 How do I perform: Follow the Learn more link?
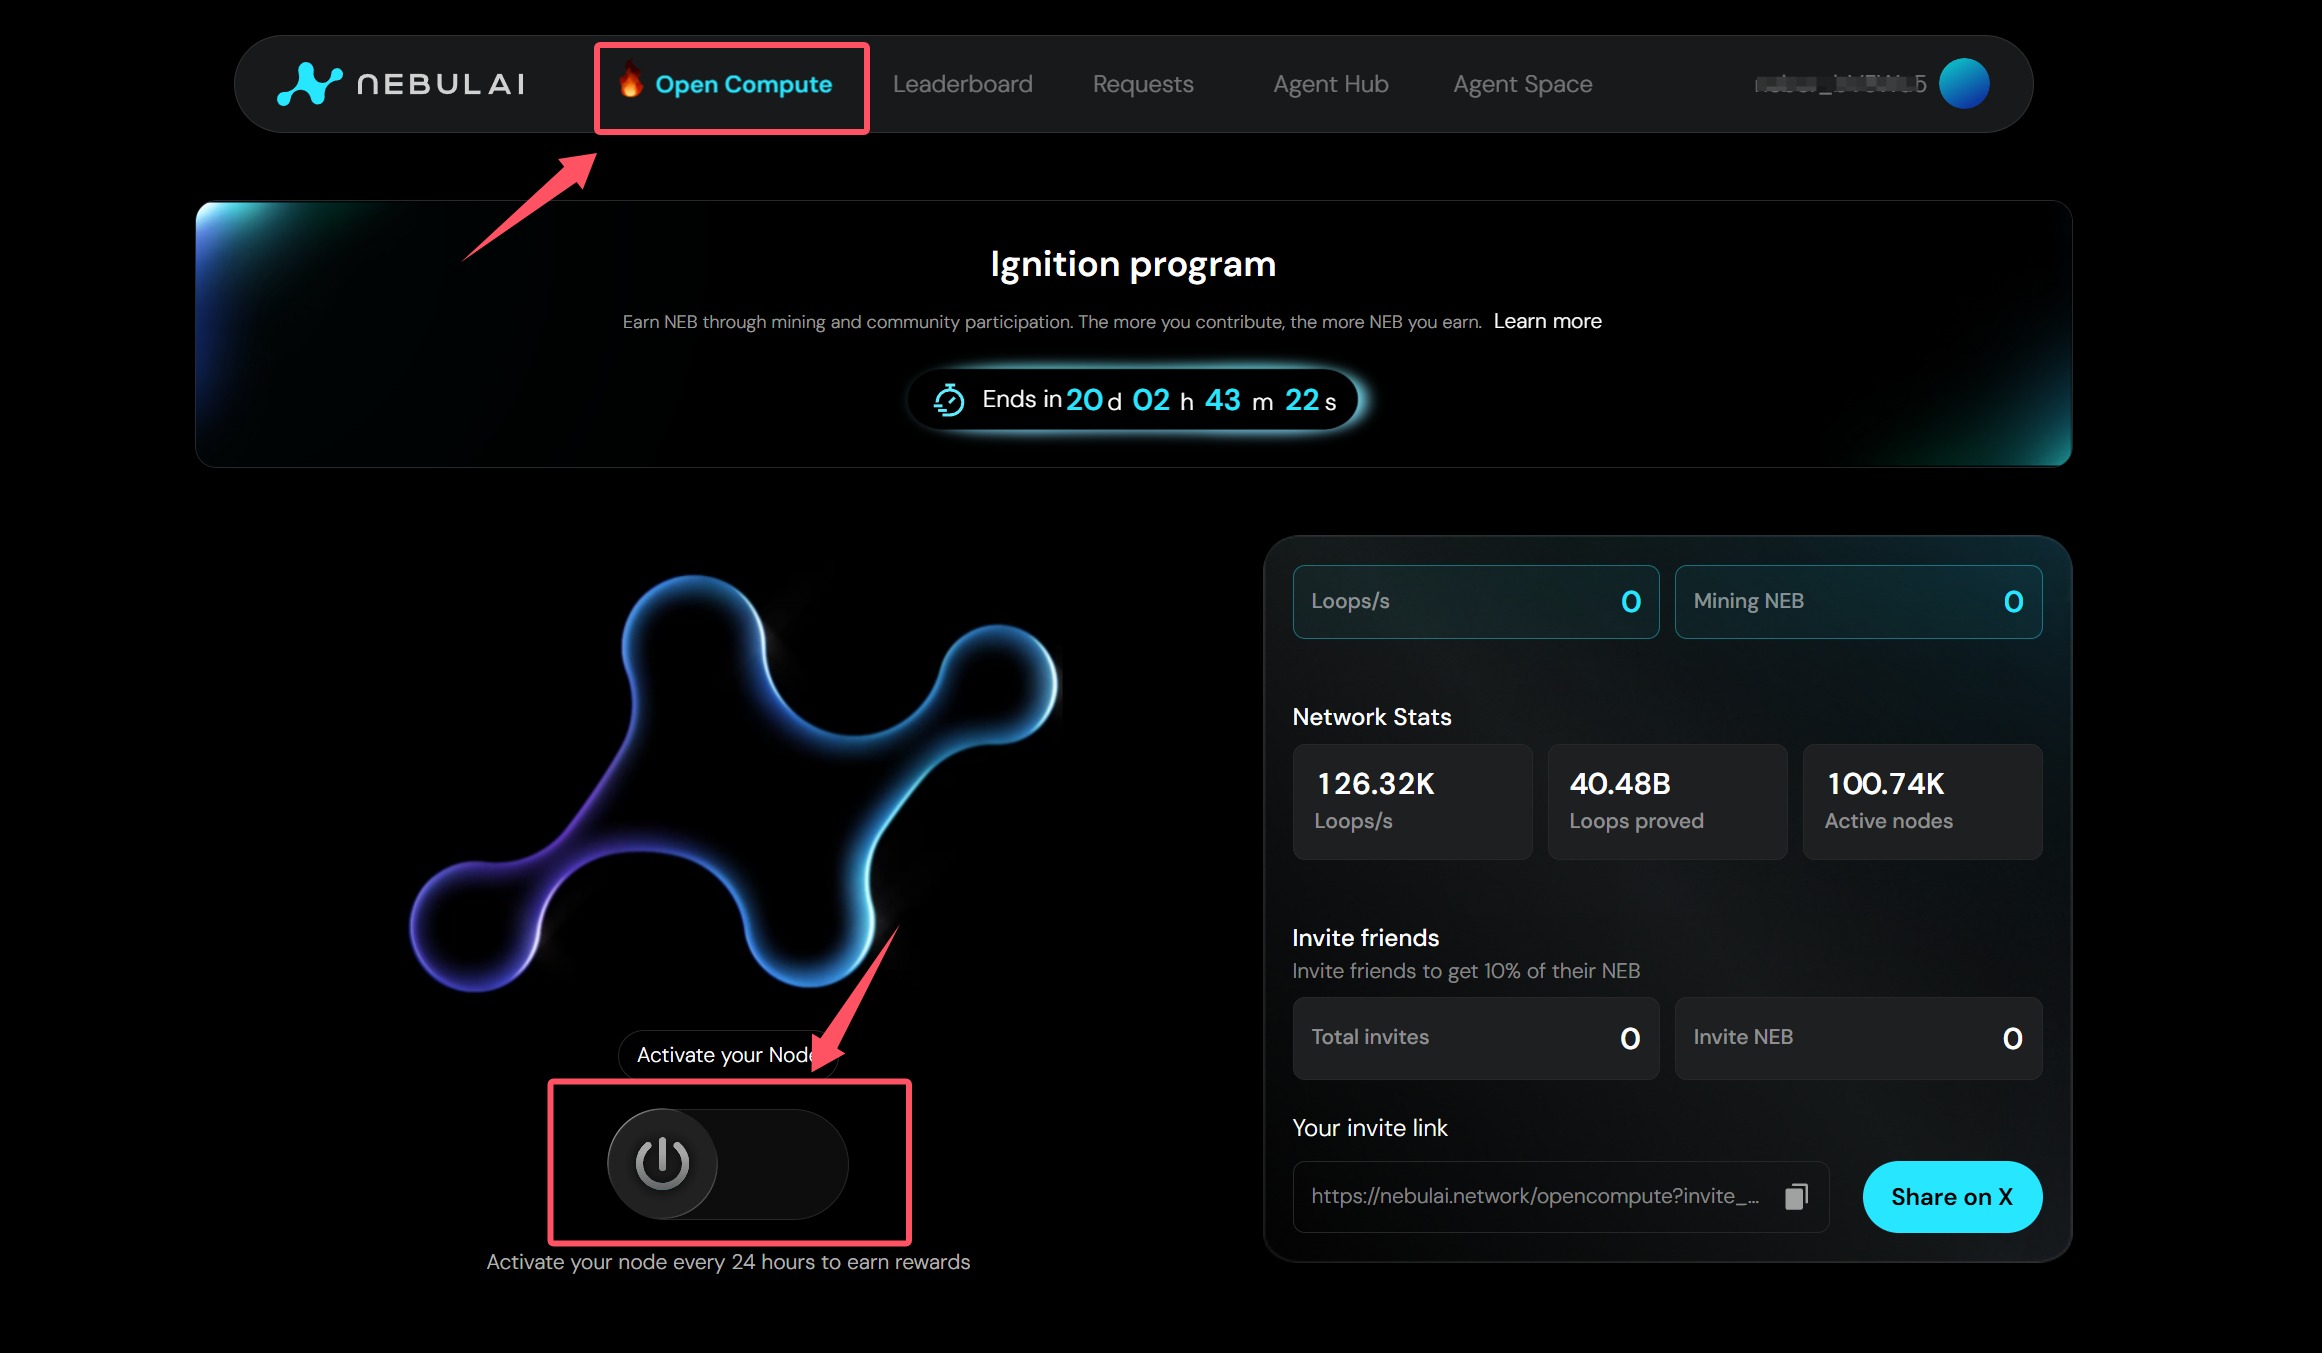(1547, 321)
